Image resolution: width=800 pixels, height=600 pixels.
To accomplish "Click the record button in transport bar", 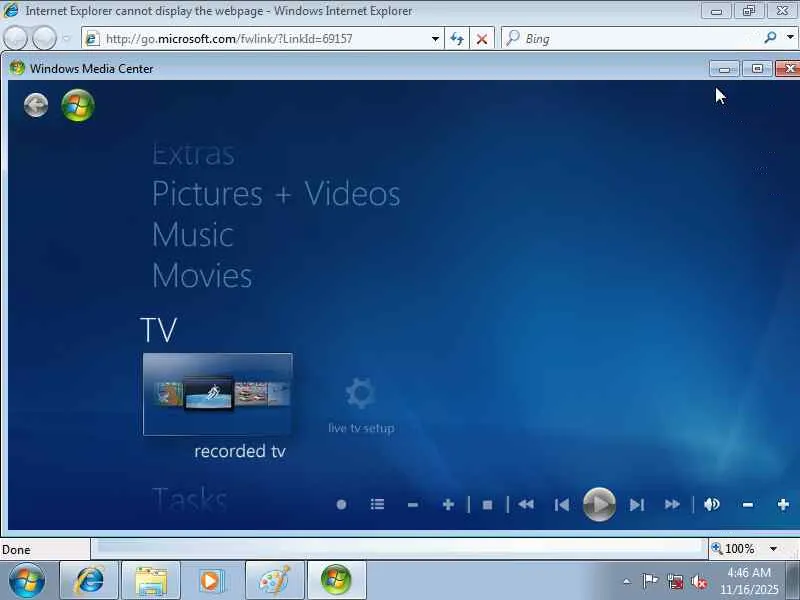I will coord(341,505).
